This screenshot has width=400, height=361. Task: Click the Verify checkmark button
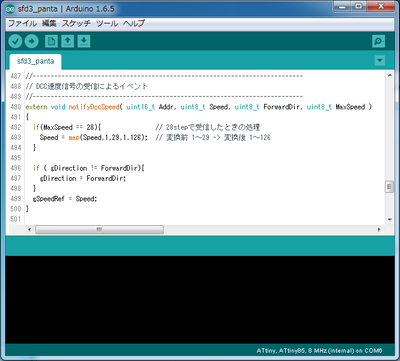pyautogui.click(x=15, y=41)
